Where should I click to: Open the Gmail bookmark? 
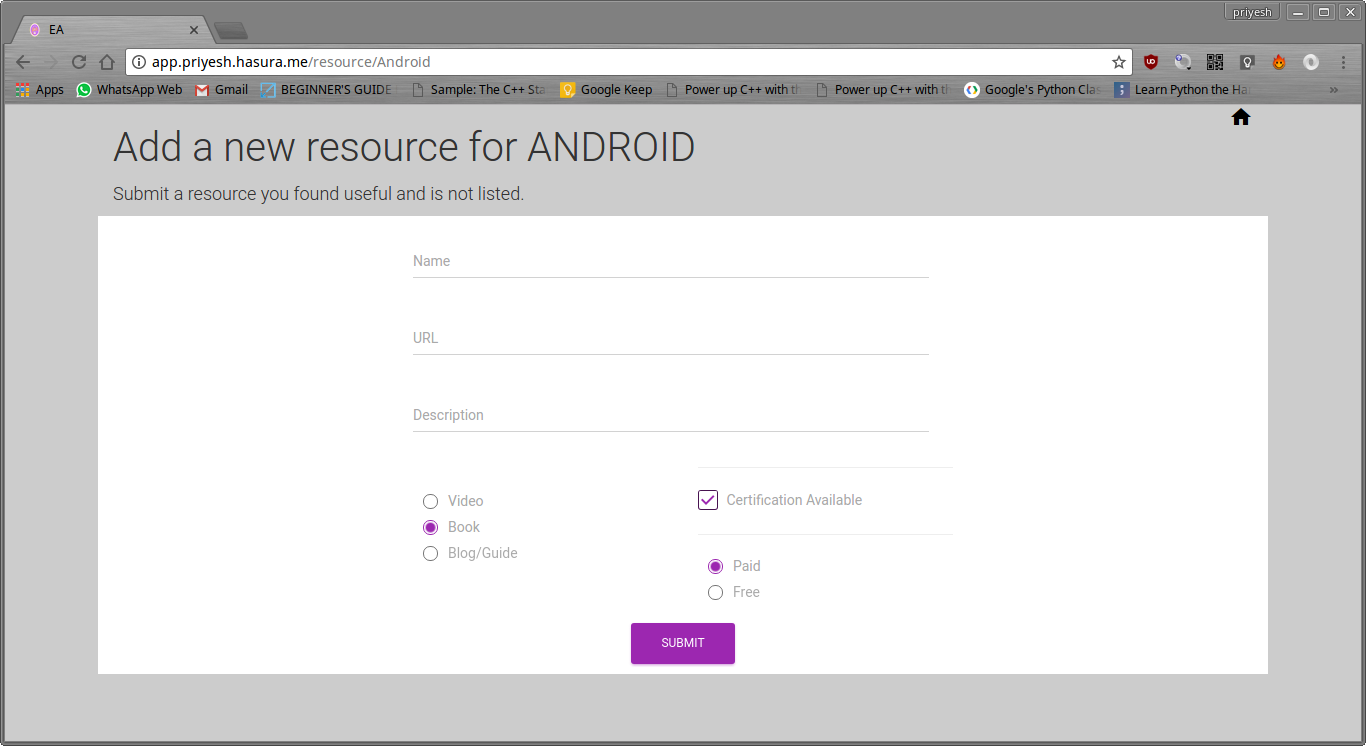[x=221, y=90]
